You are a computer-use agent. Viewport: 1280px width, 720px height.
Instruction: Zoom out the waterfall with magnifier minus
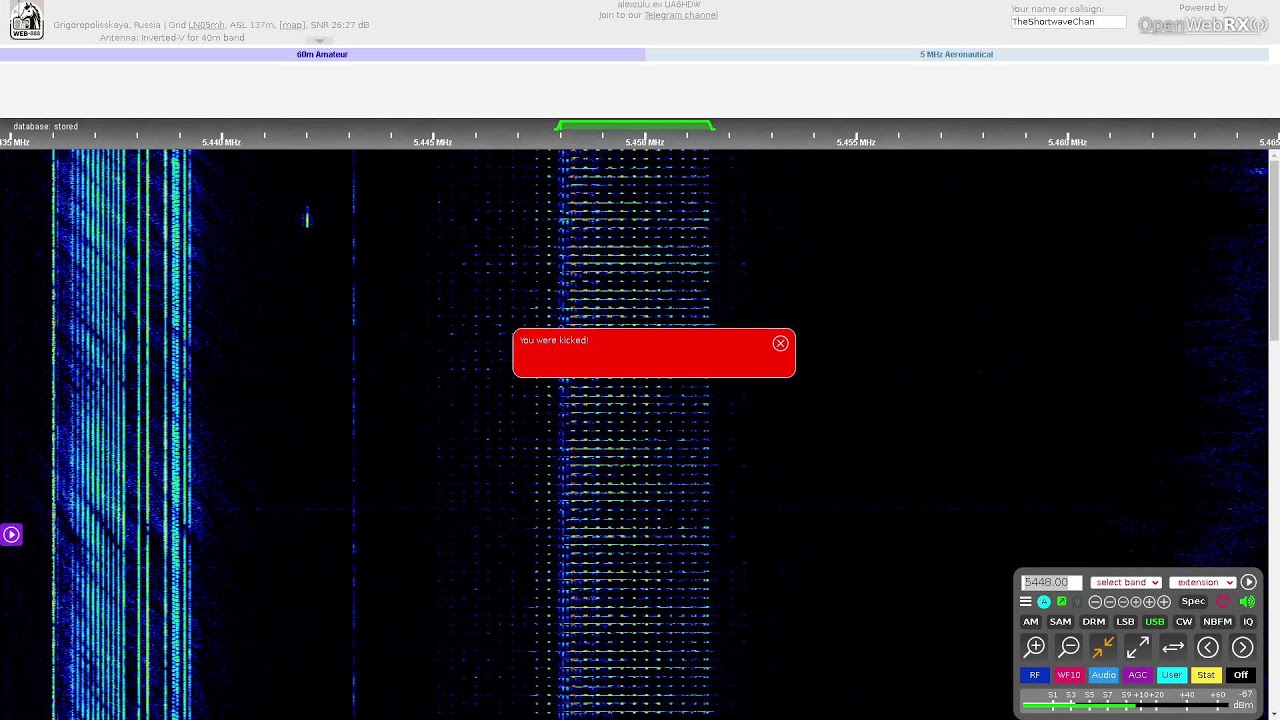(1069, 648)
